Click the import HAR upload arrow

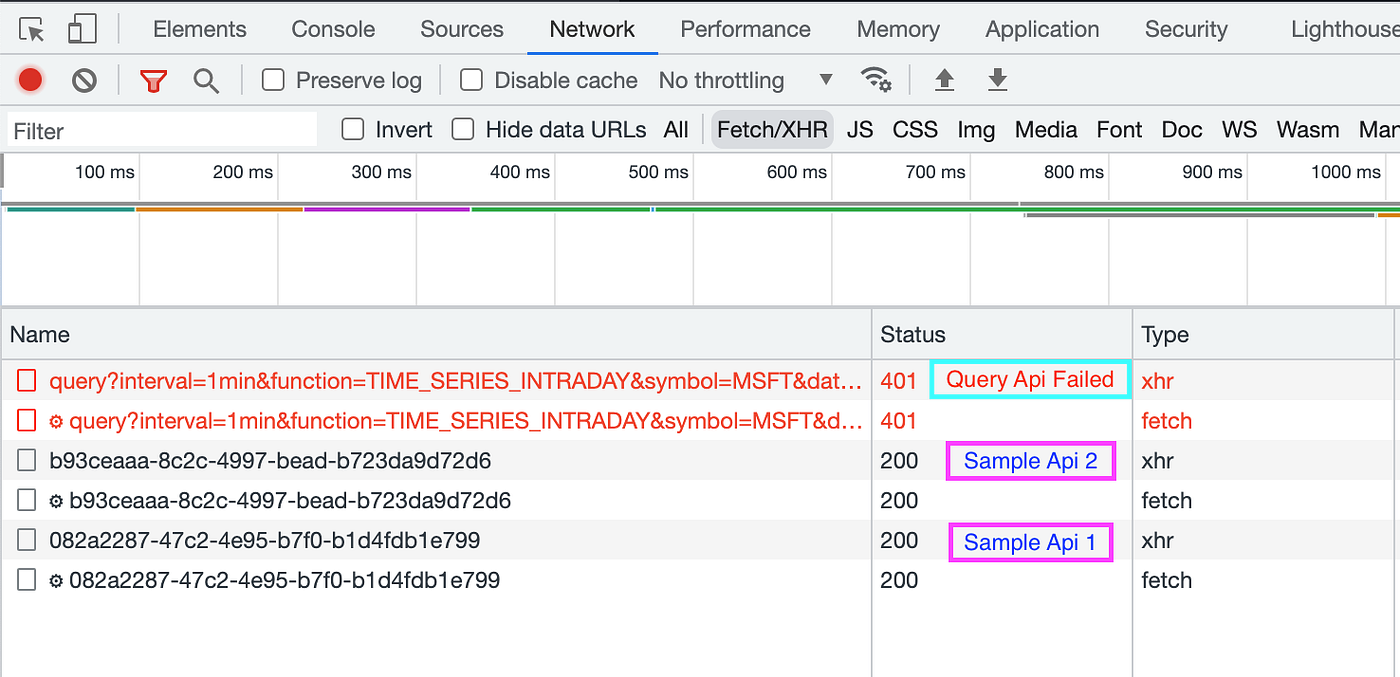coord(944,80)
